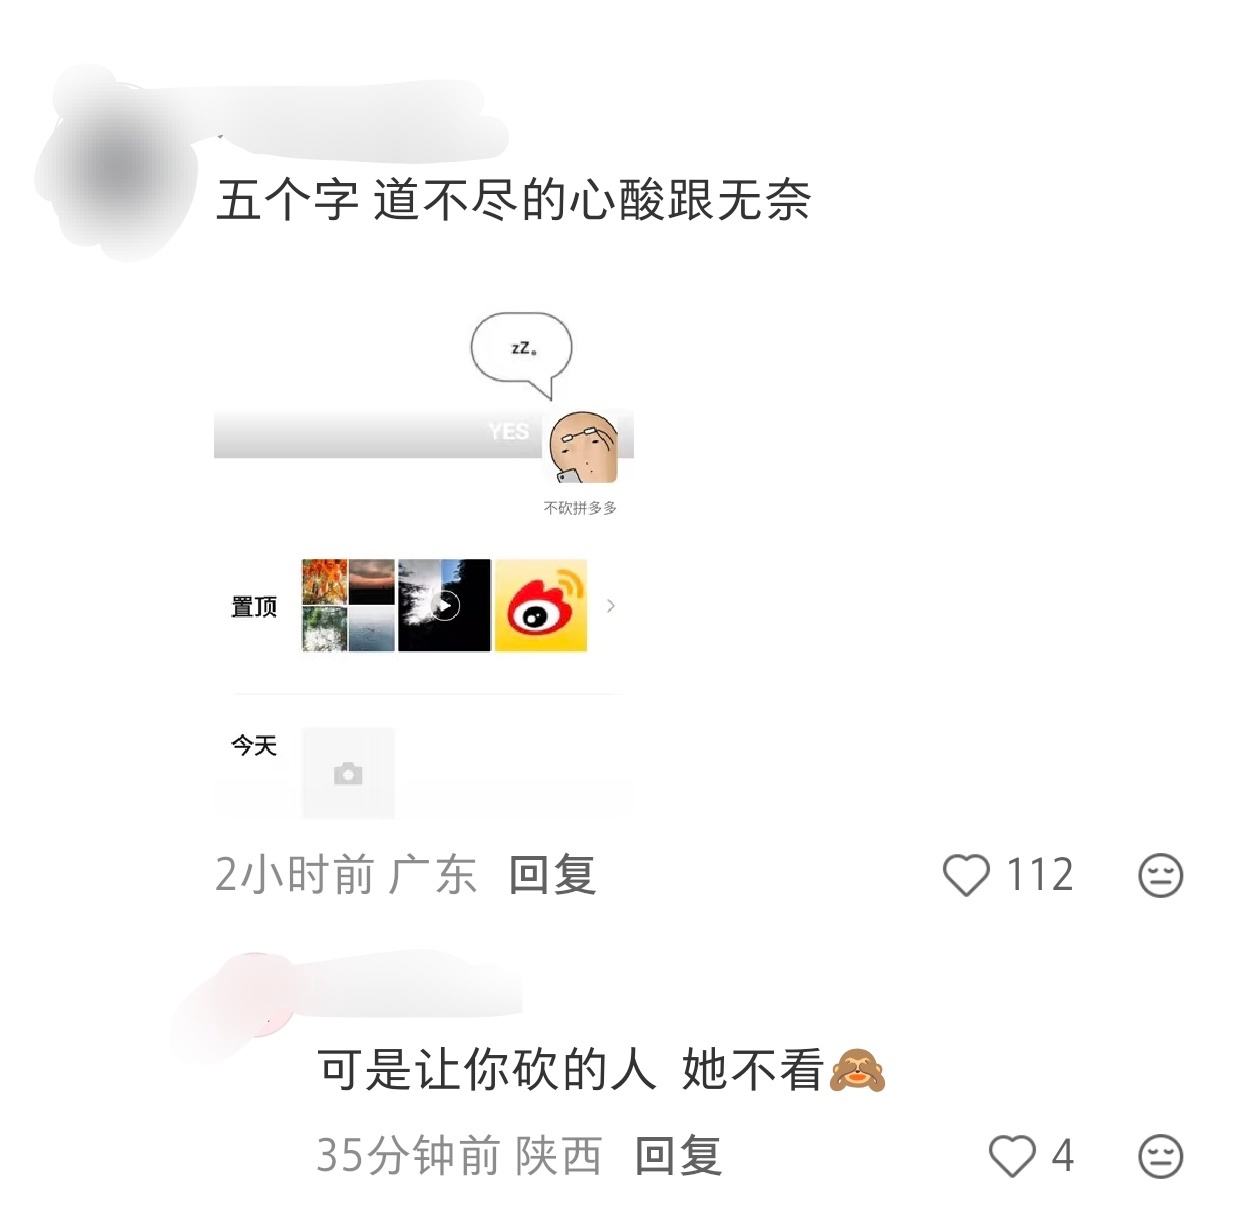Tap the camera placeholder beside 今天
This screenshot has width=1260, height=1216.
[x=348, y=772]
